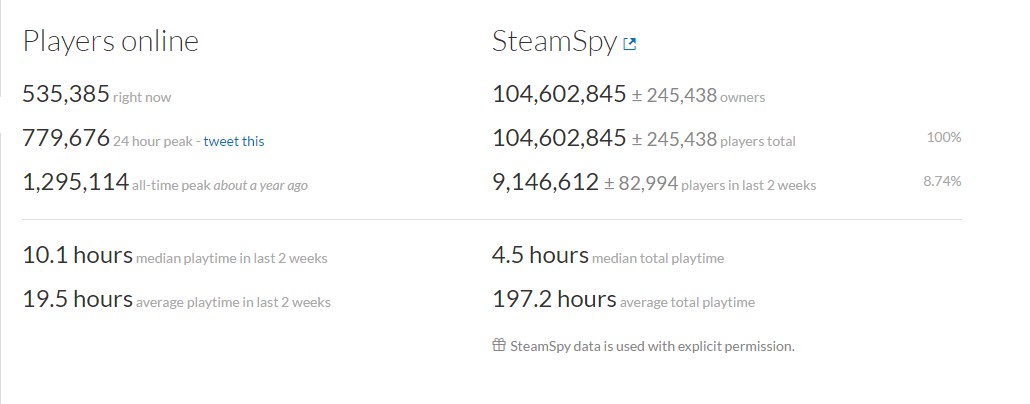1030x404 pixels.
Task: Click the "players in last 2 weeks" label
Action: [748, 185]
